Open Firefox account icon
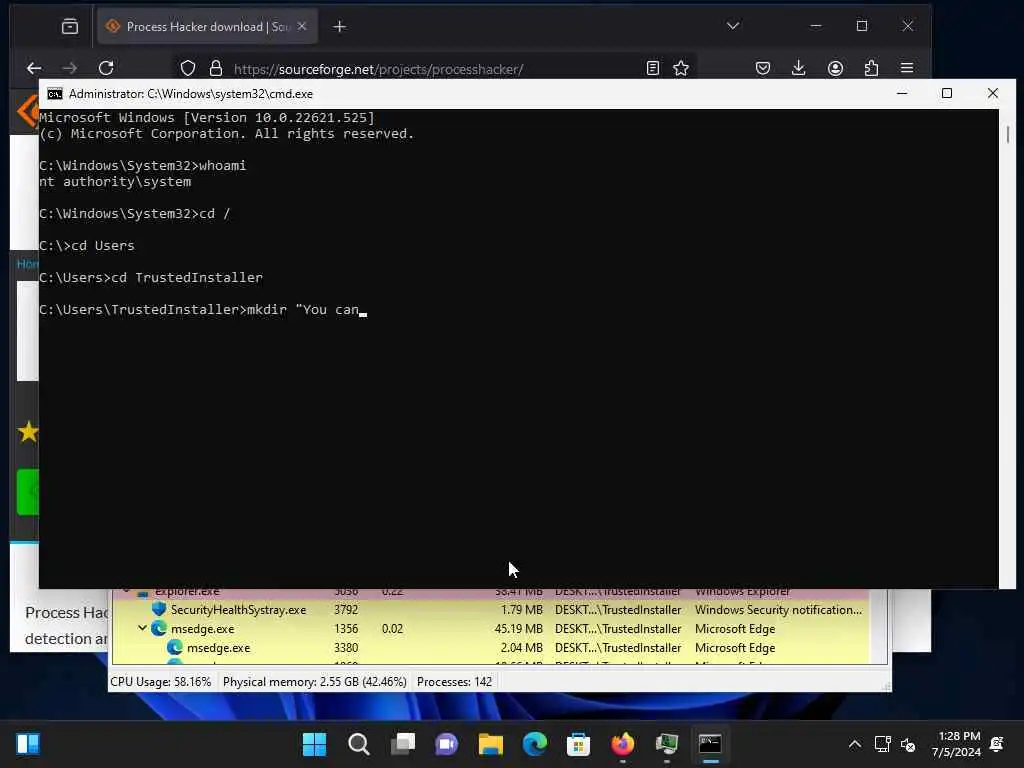The image size is (1024, 768). click(835, 68)
